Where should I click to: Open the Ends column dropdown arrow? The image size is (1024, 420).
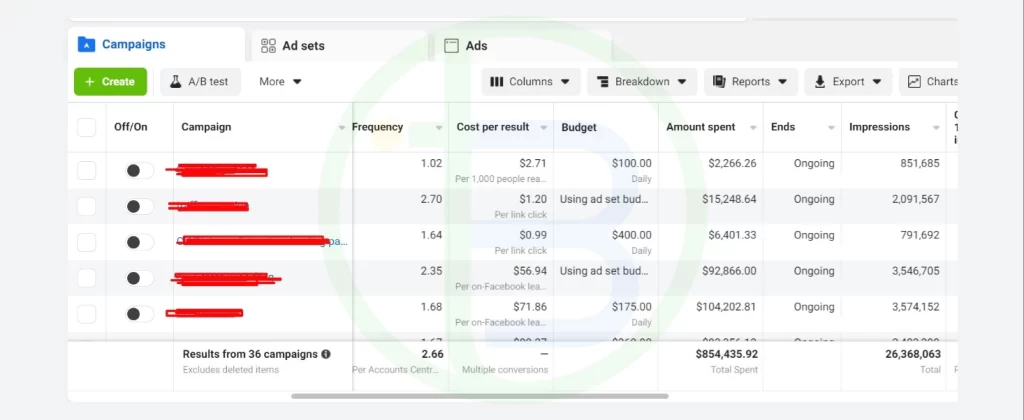(x=830, y=128)
